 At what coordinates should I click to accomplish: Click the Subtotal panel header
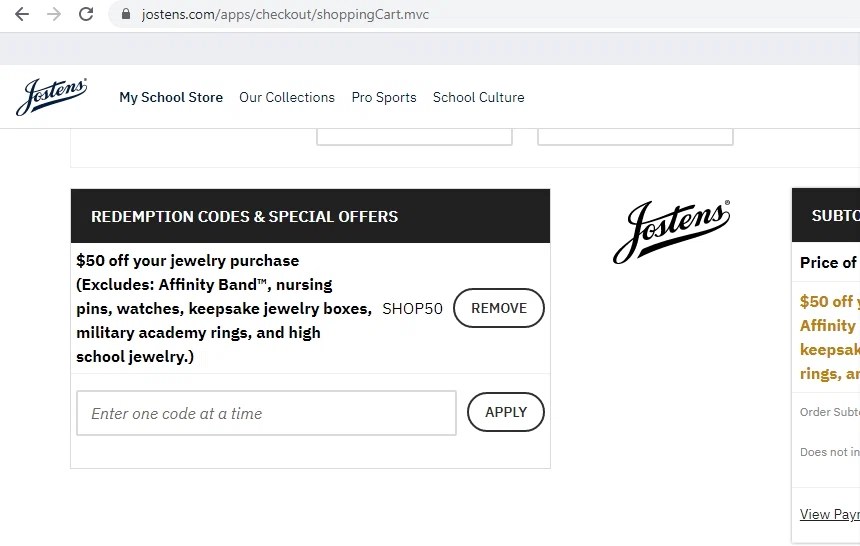coord(834,215)
